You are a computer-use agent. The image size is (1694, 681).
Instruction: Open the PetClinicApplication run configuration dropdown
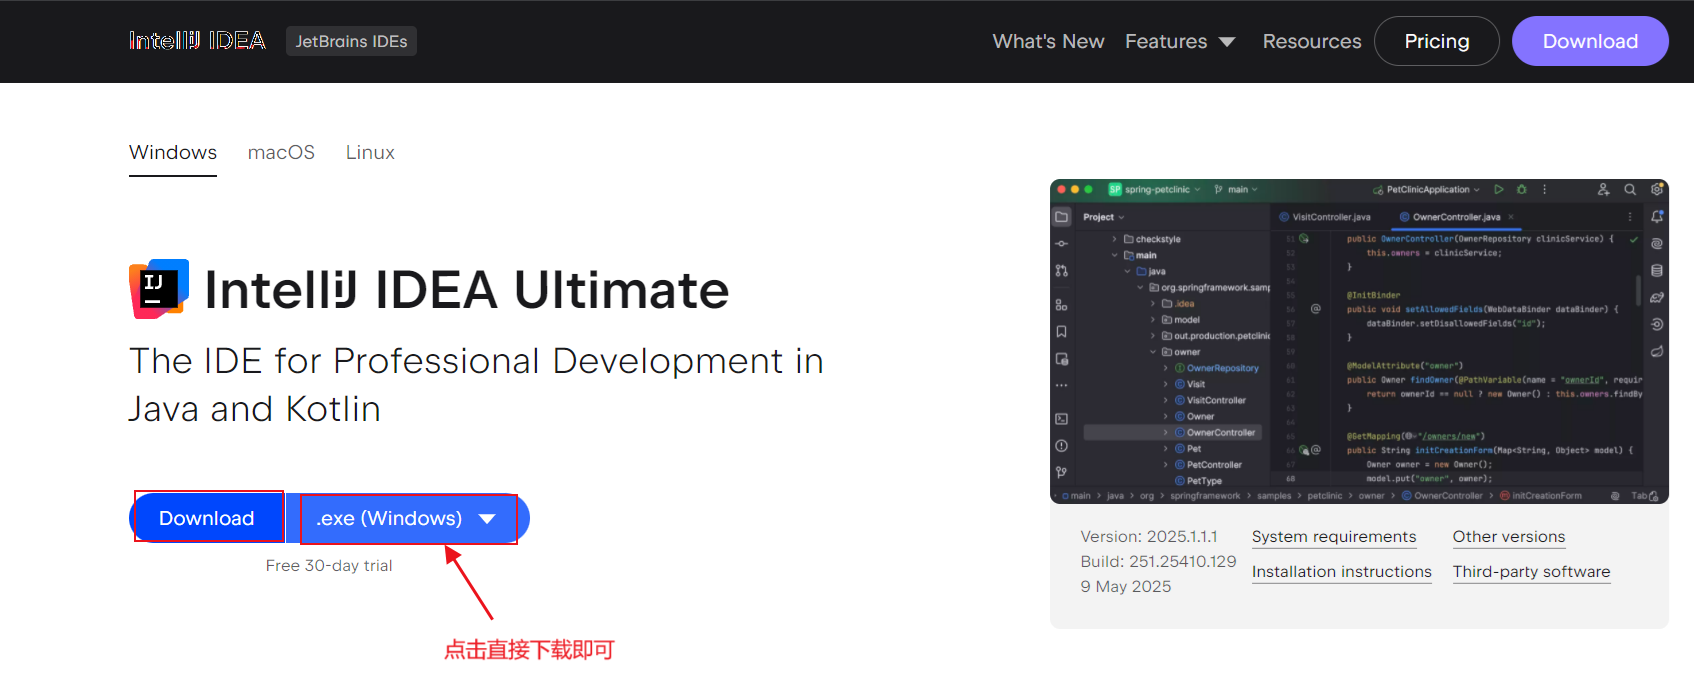click(1426, 189)
